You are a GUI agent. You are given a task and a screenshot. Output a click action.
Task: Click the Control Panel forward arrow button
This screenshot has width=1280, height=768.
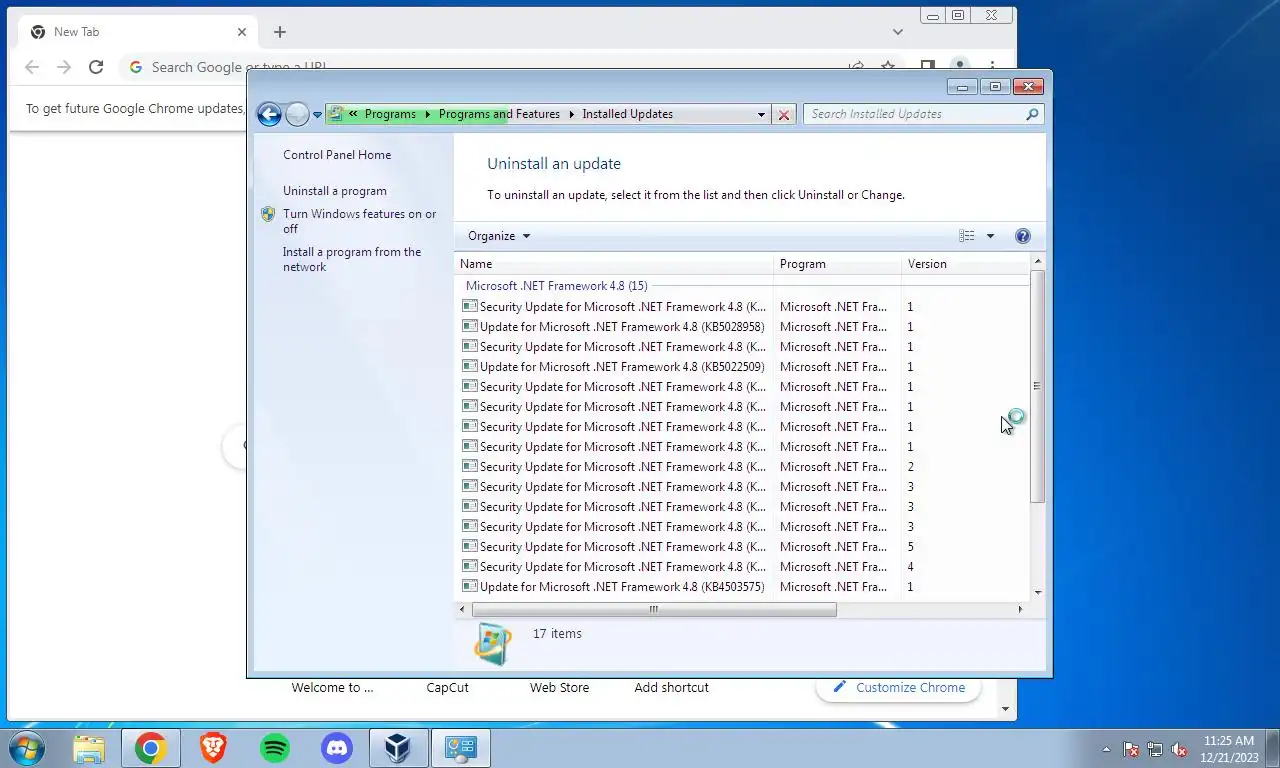tap(297, 114)
